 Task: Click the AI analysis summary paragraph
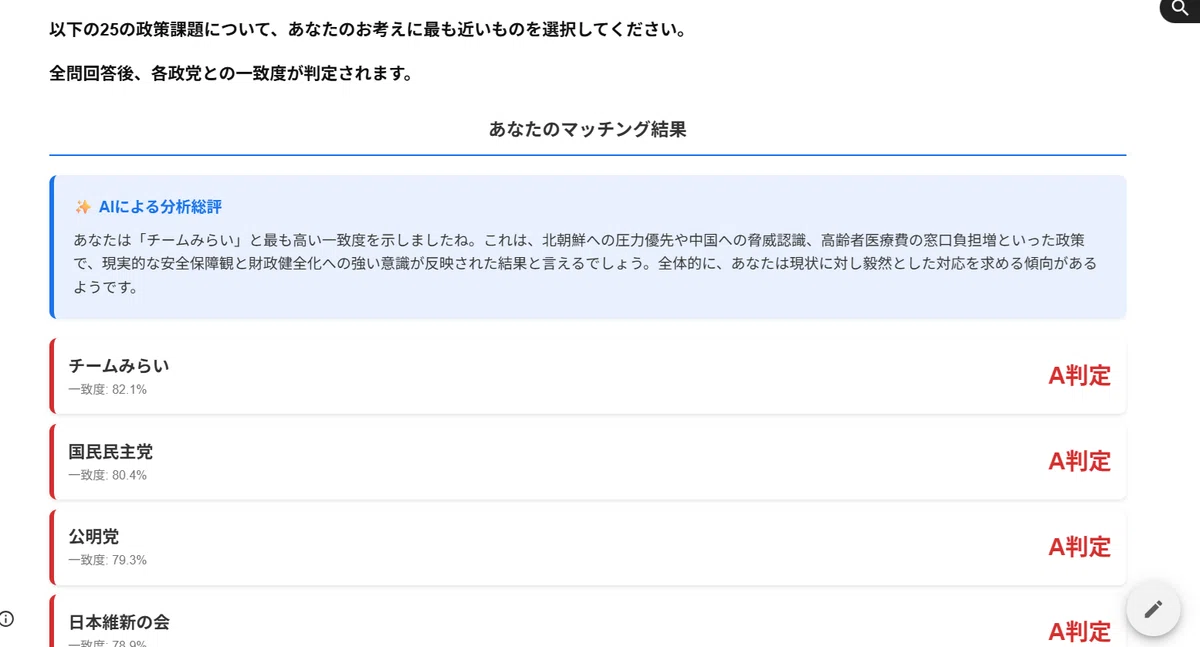click(x=585, y=264)
